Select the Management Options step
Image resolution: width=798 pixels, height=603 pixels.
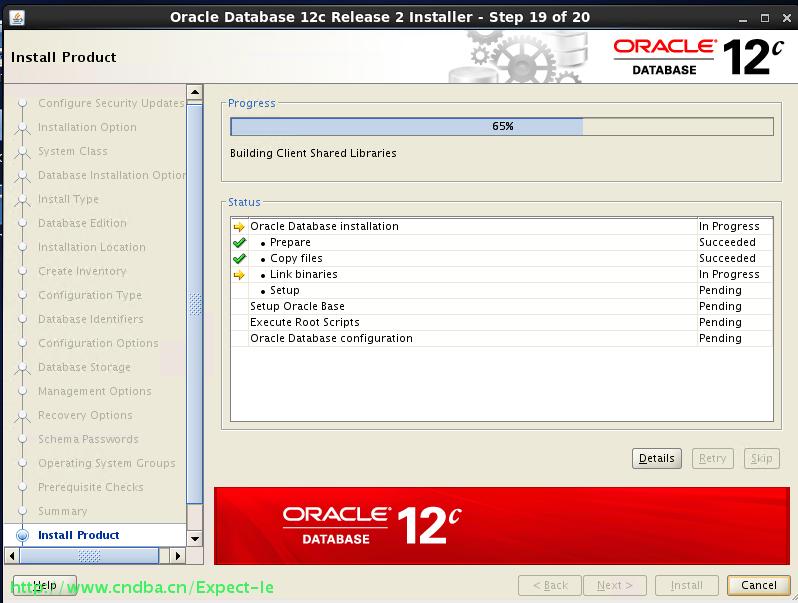tap(95, 391)
